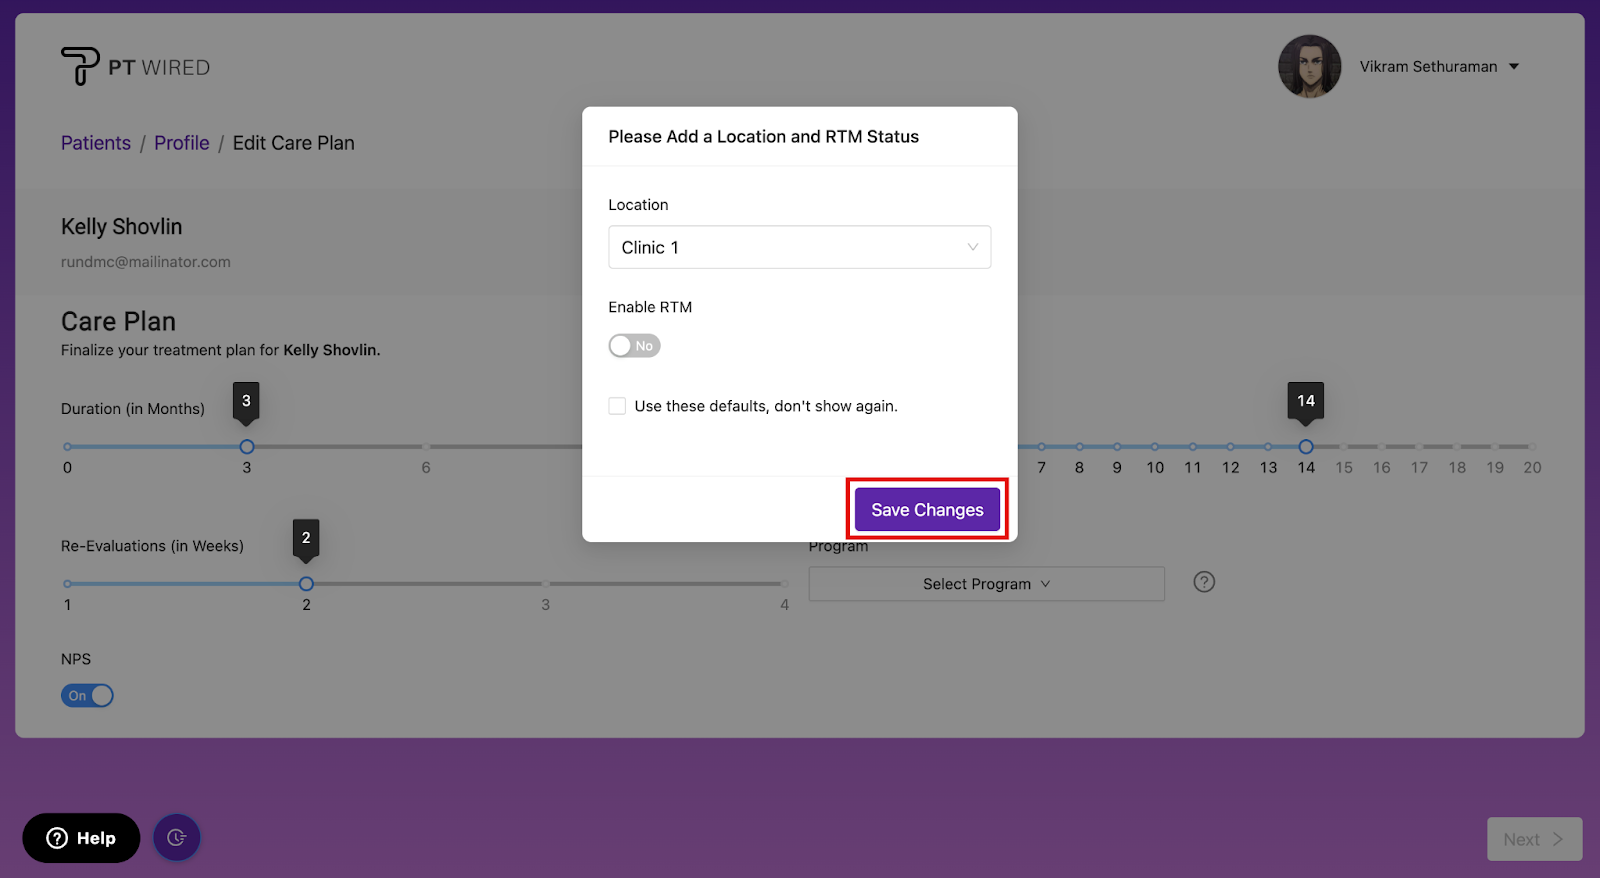Set the right slider to 10

point(1155,447)
